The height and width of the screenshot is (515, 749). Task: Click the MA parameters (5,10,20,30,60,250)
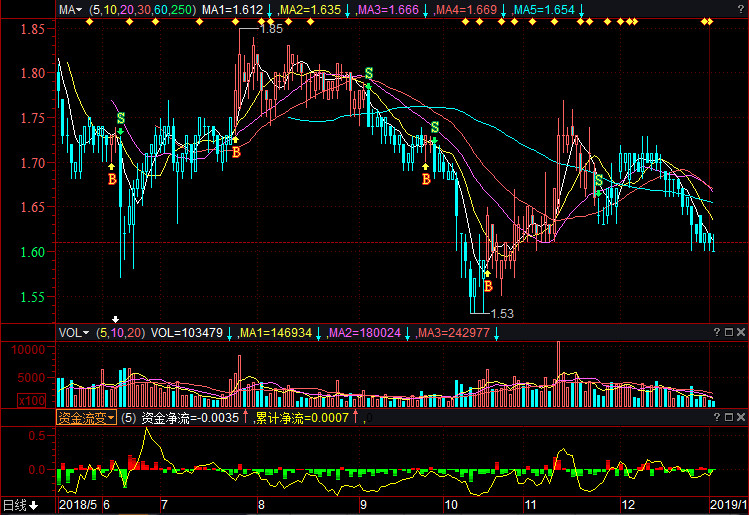(x=142, y=10)
